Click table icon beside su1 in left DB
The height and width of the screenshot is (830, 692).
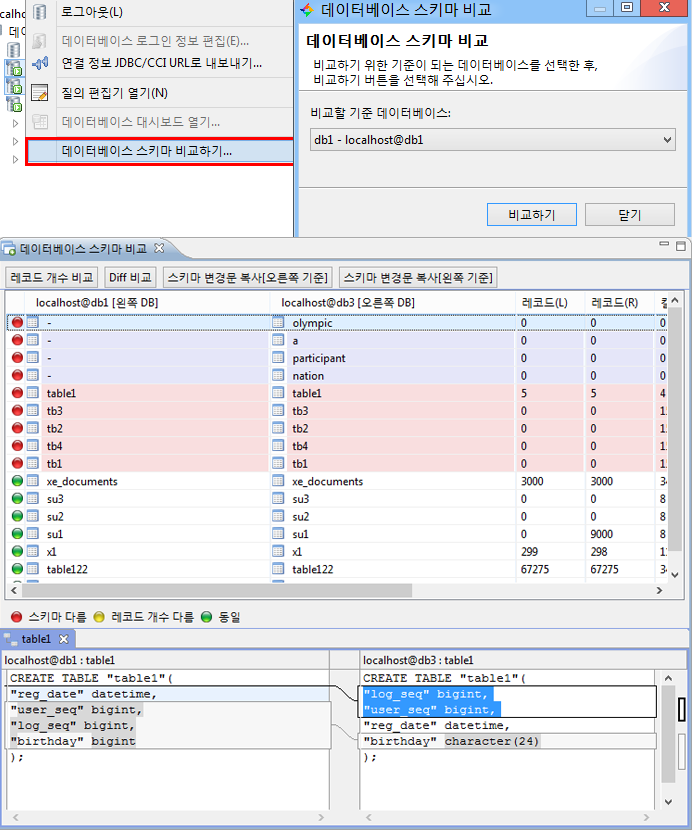coord(33,534)
